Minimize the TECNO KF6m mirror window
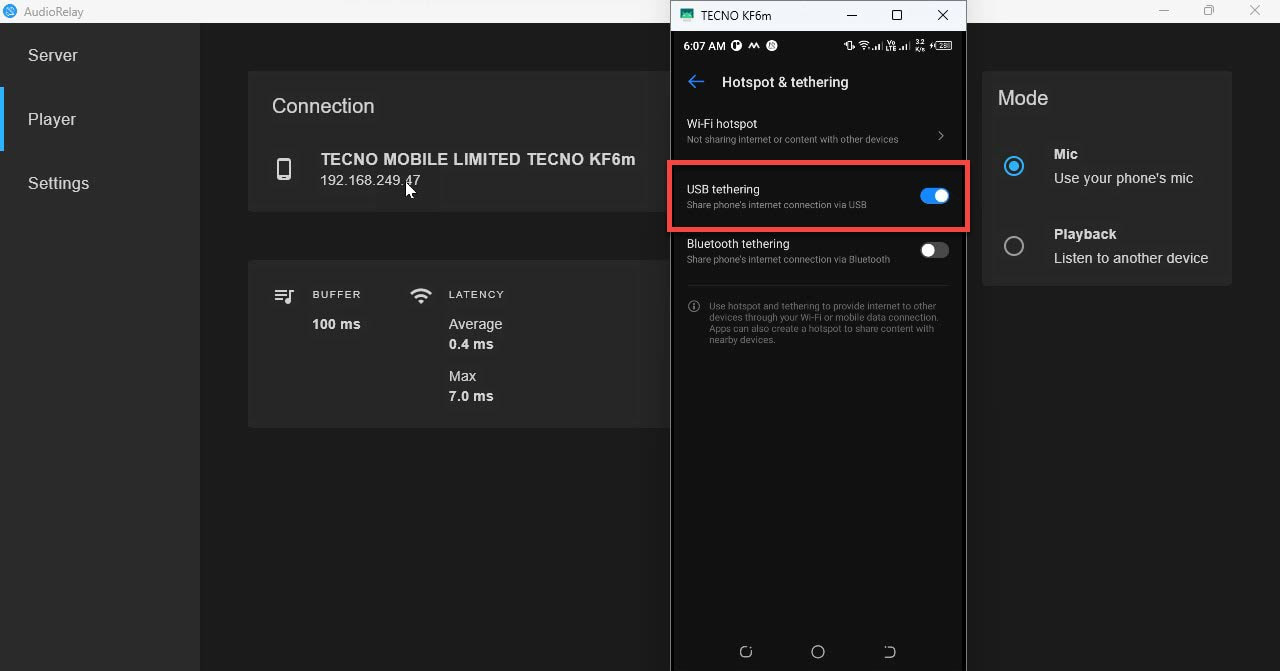1280x671 pixels. point(852,15)
